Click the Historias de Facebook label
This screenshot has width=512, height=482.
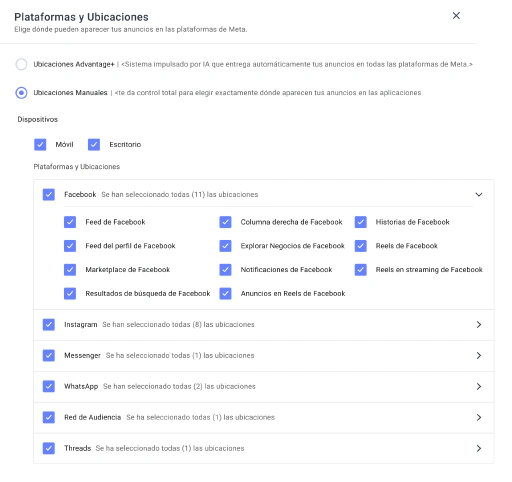click(x=413, y=222)
